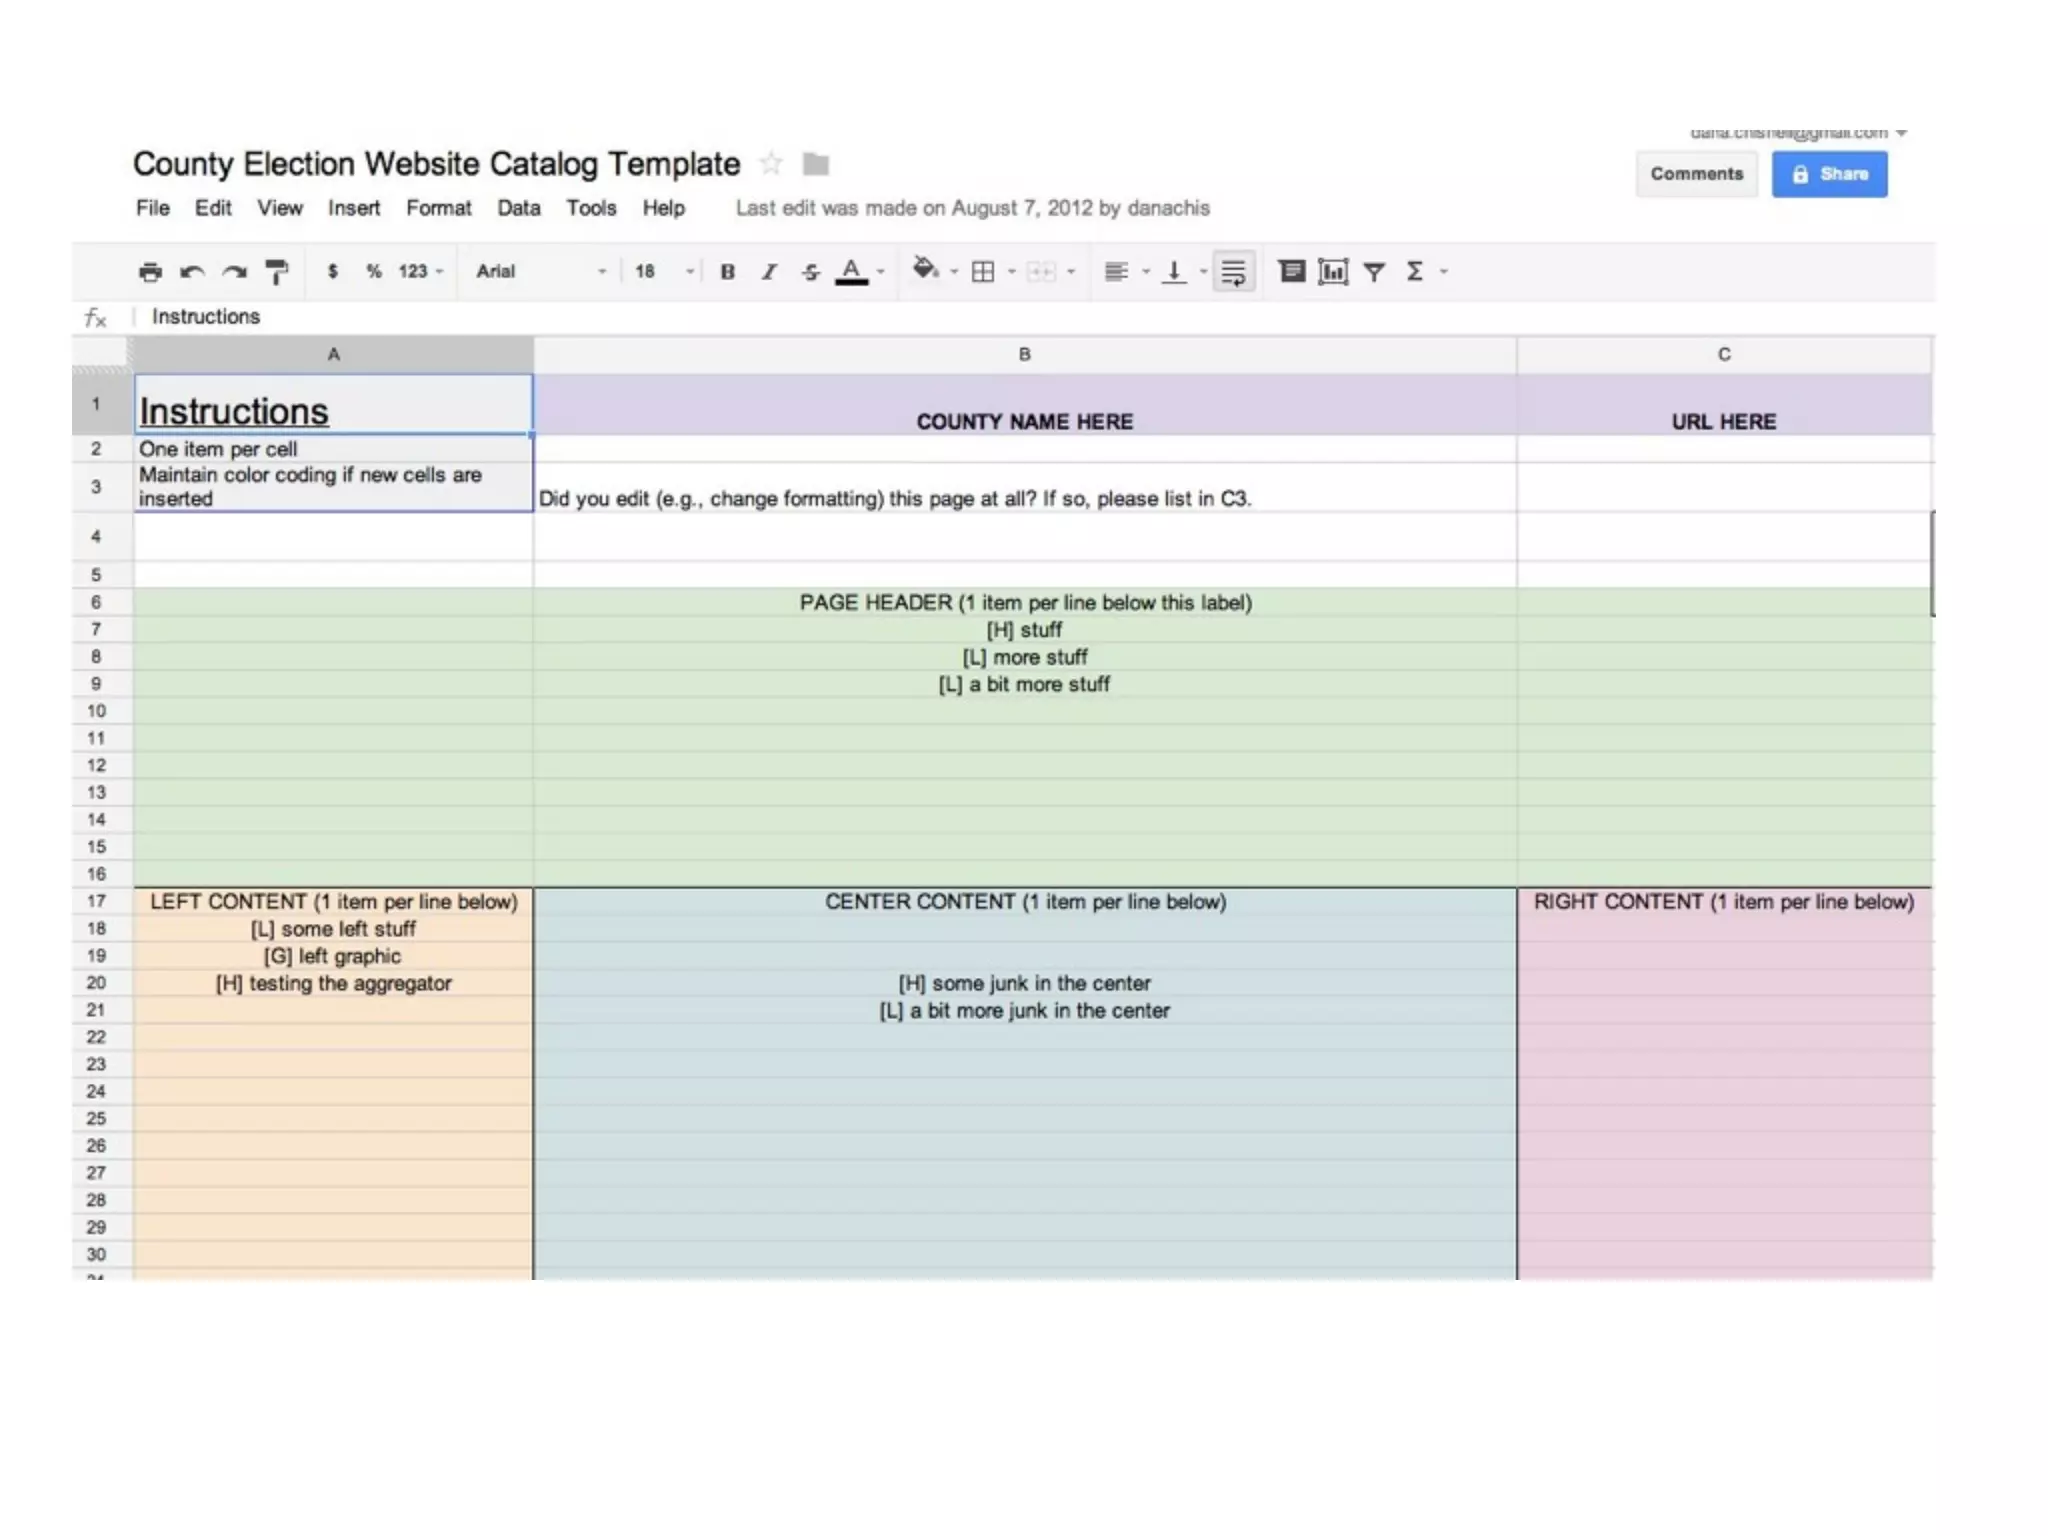
Task: Click the insert chart icon
Action: (x=1333, y=272)
